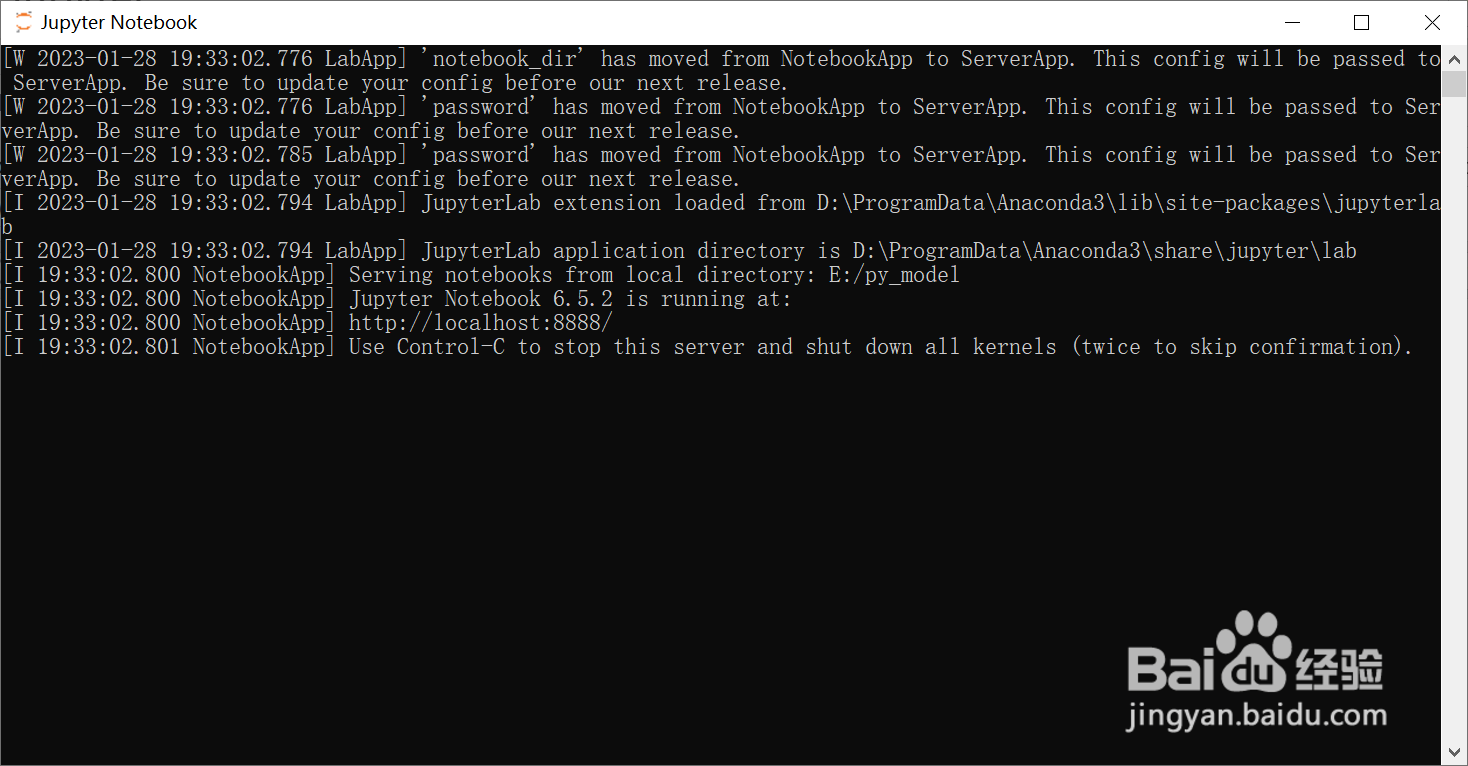Click the vertical scrollbar thumb
Viewport: 1468px width, 766px height.
(x=1454, y=84)
